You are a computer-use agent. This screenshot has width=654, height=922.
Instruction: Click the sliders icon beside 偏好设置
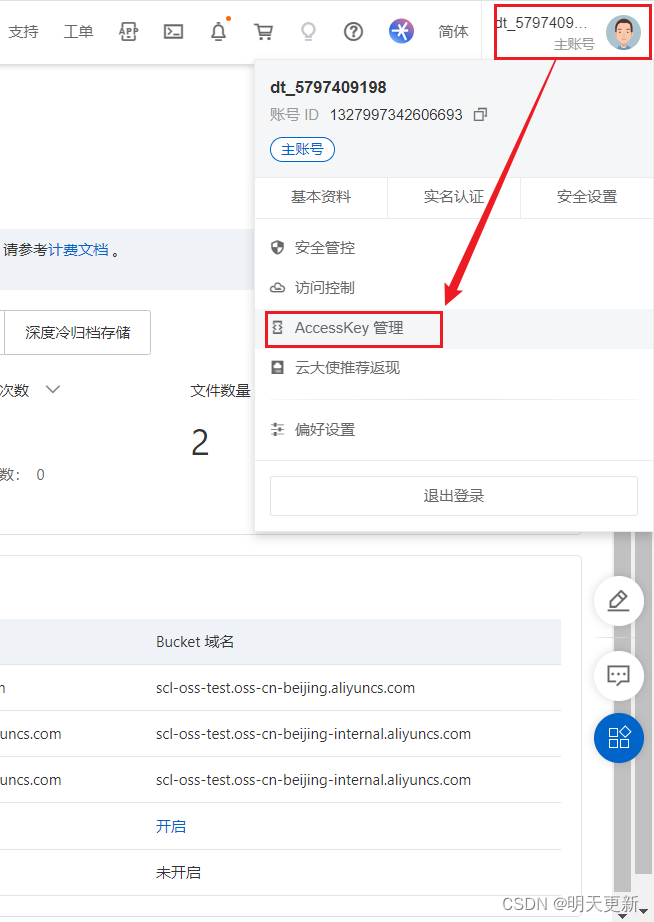[277, 429]
